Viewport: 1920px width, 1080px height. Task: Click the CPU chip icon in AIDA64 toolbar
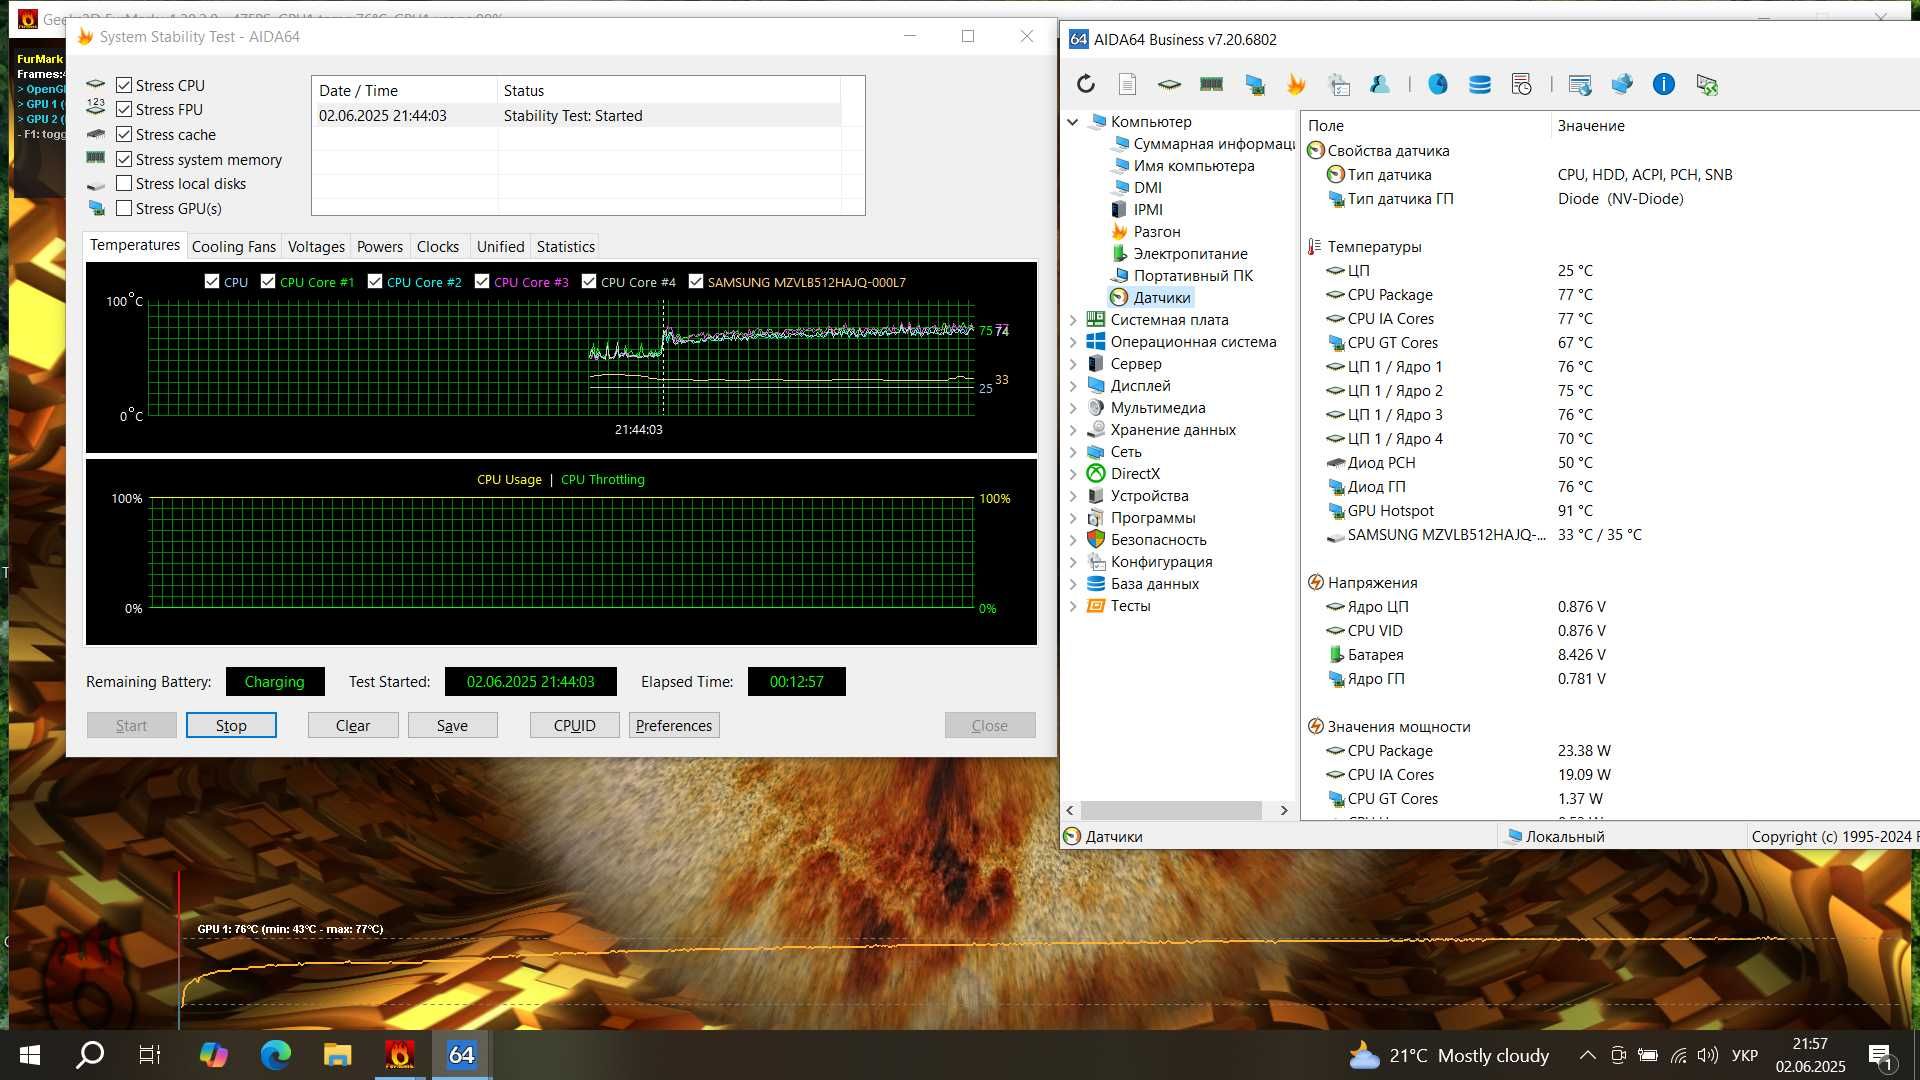point(1169,85)
